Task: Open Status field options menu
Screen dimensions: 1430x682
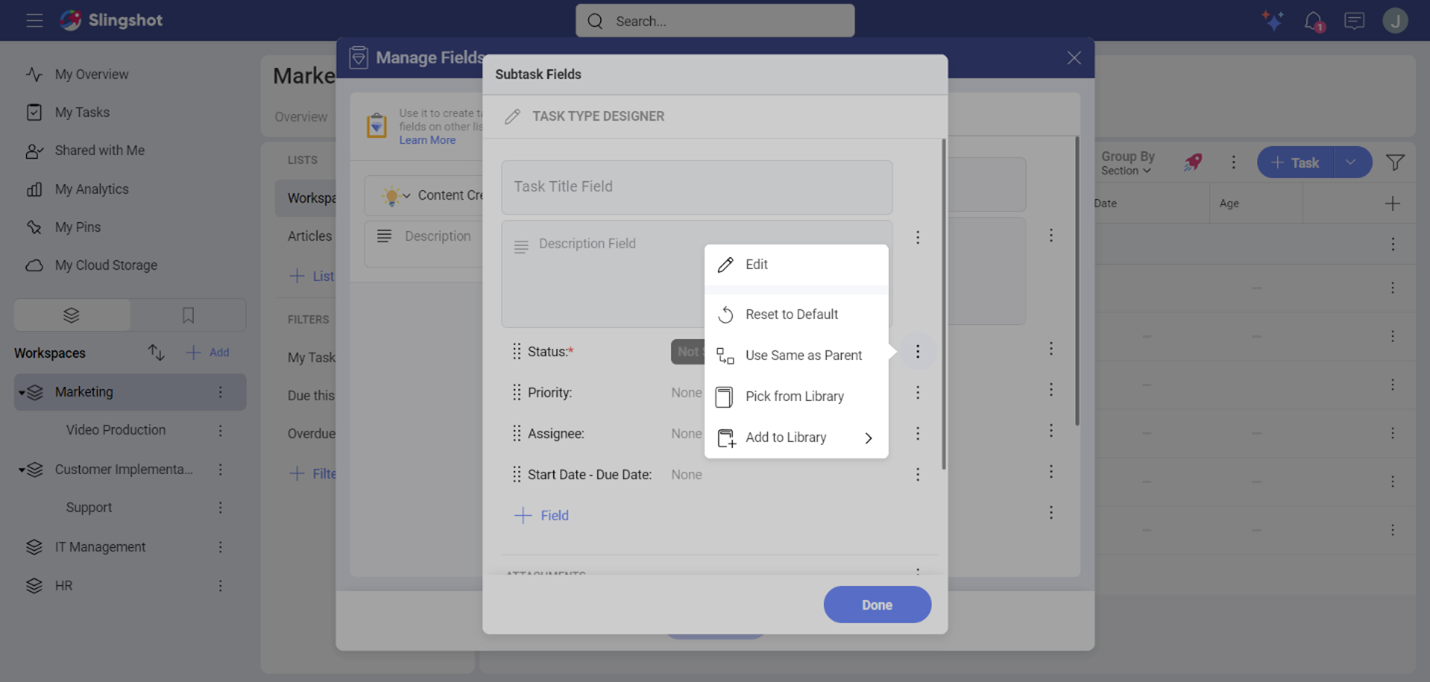Action: point(917,352)
